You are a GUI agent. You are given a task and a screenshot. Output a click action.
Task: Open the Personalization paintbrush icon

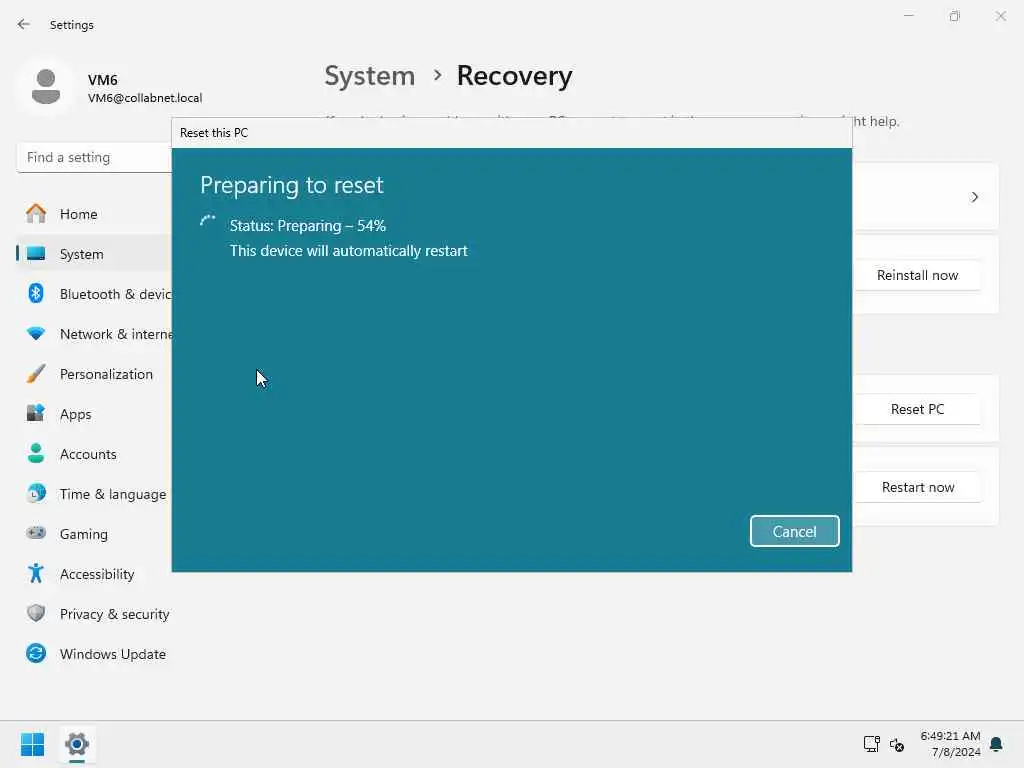point(36,374)
